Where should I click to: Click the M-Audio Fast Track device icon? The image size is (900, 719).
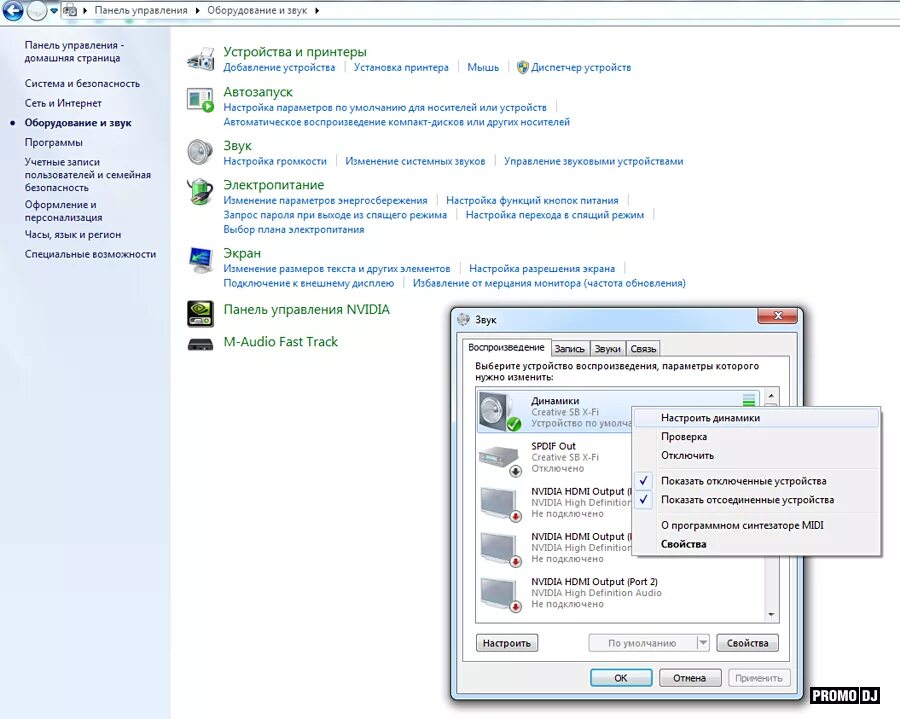pyautogui.click(x=200, y=344)
